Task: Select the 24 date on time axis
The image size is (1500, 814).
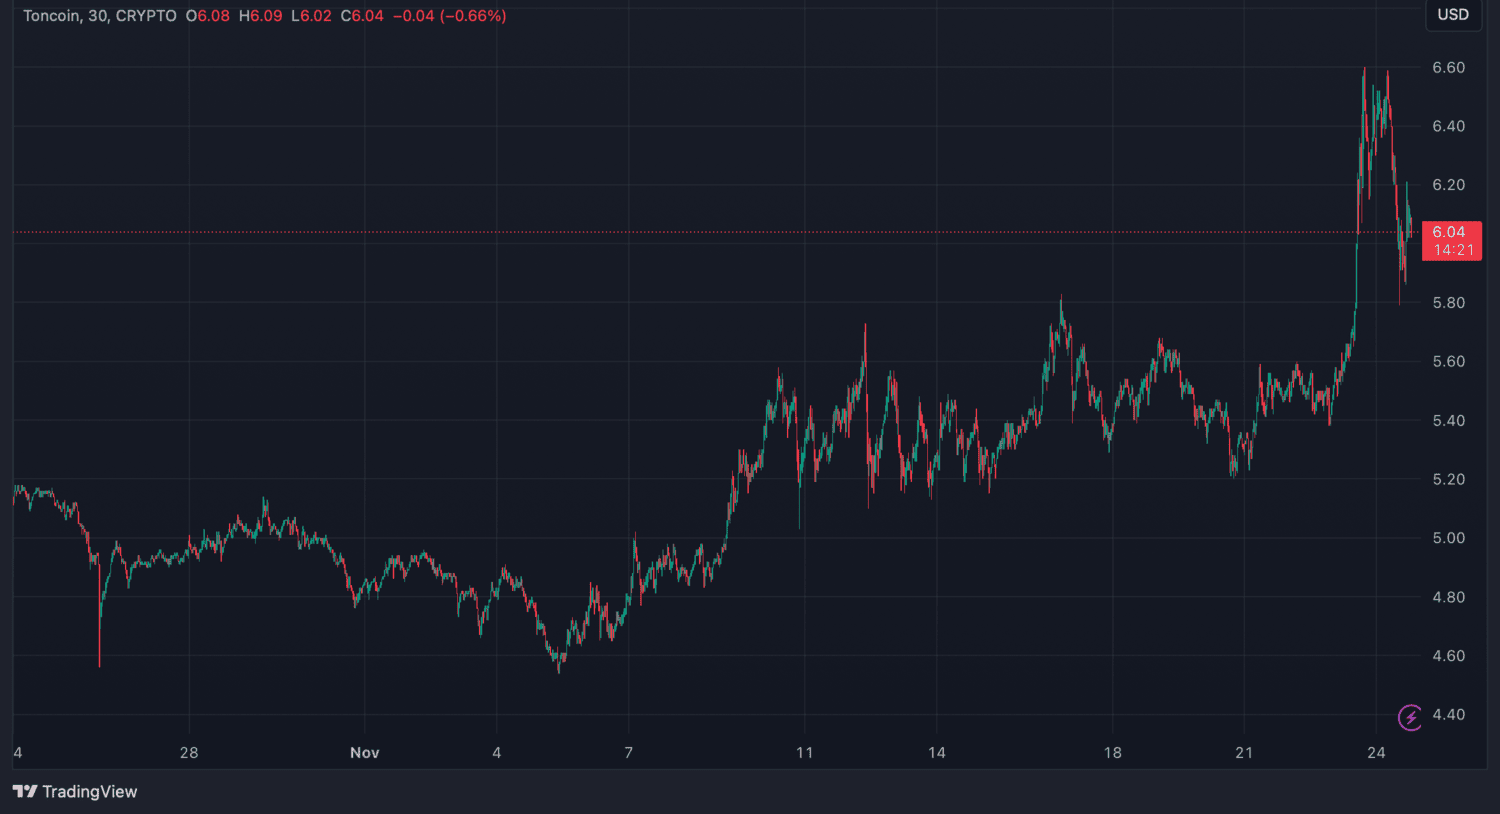Action: [x=1376, y=753]
